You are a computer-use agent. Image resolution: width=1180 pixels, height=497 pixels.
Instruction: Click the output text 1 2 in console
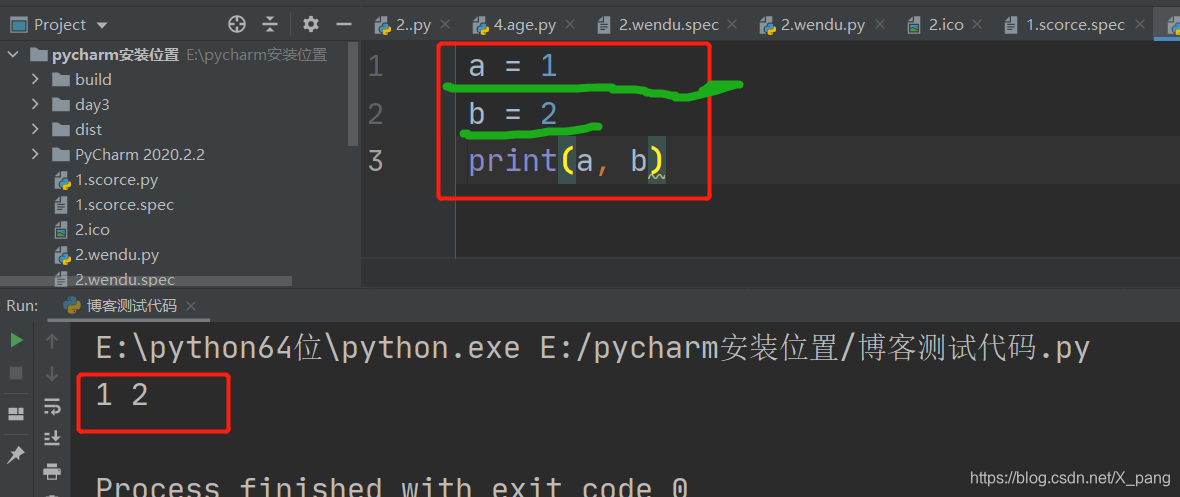click(x=122, y=395)
